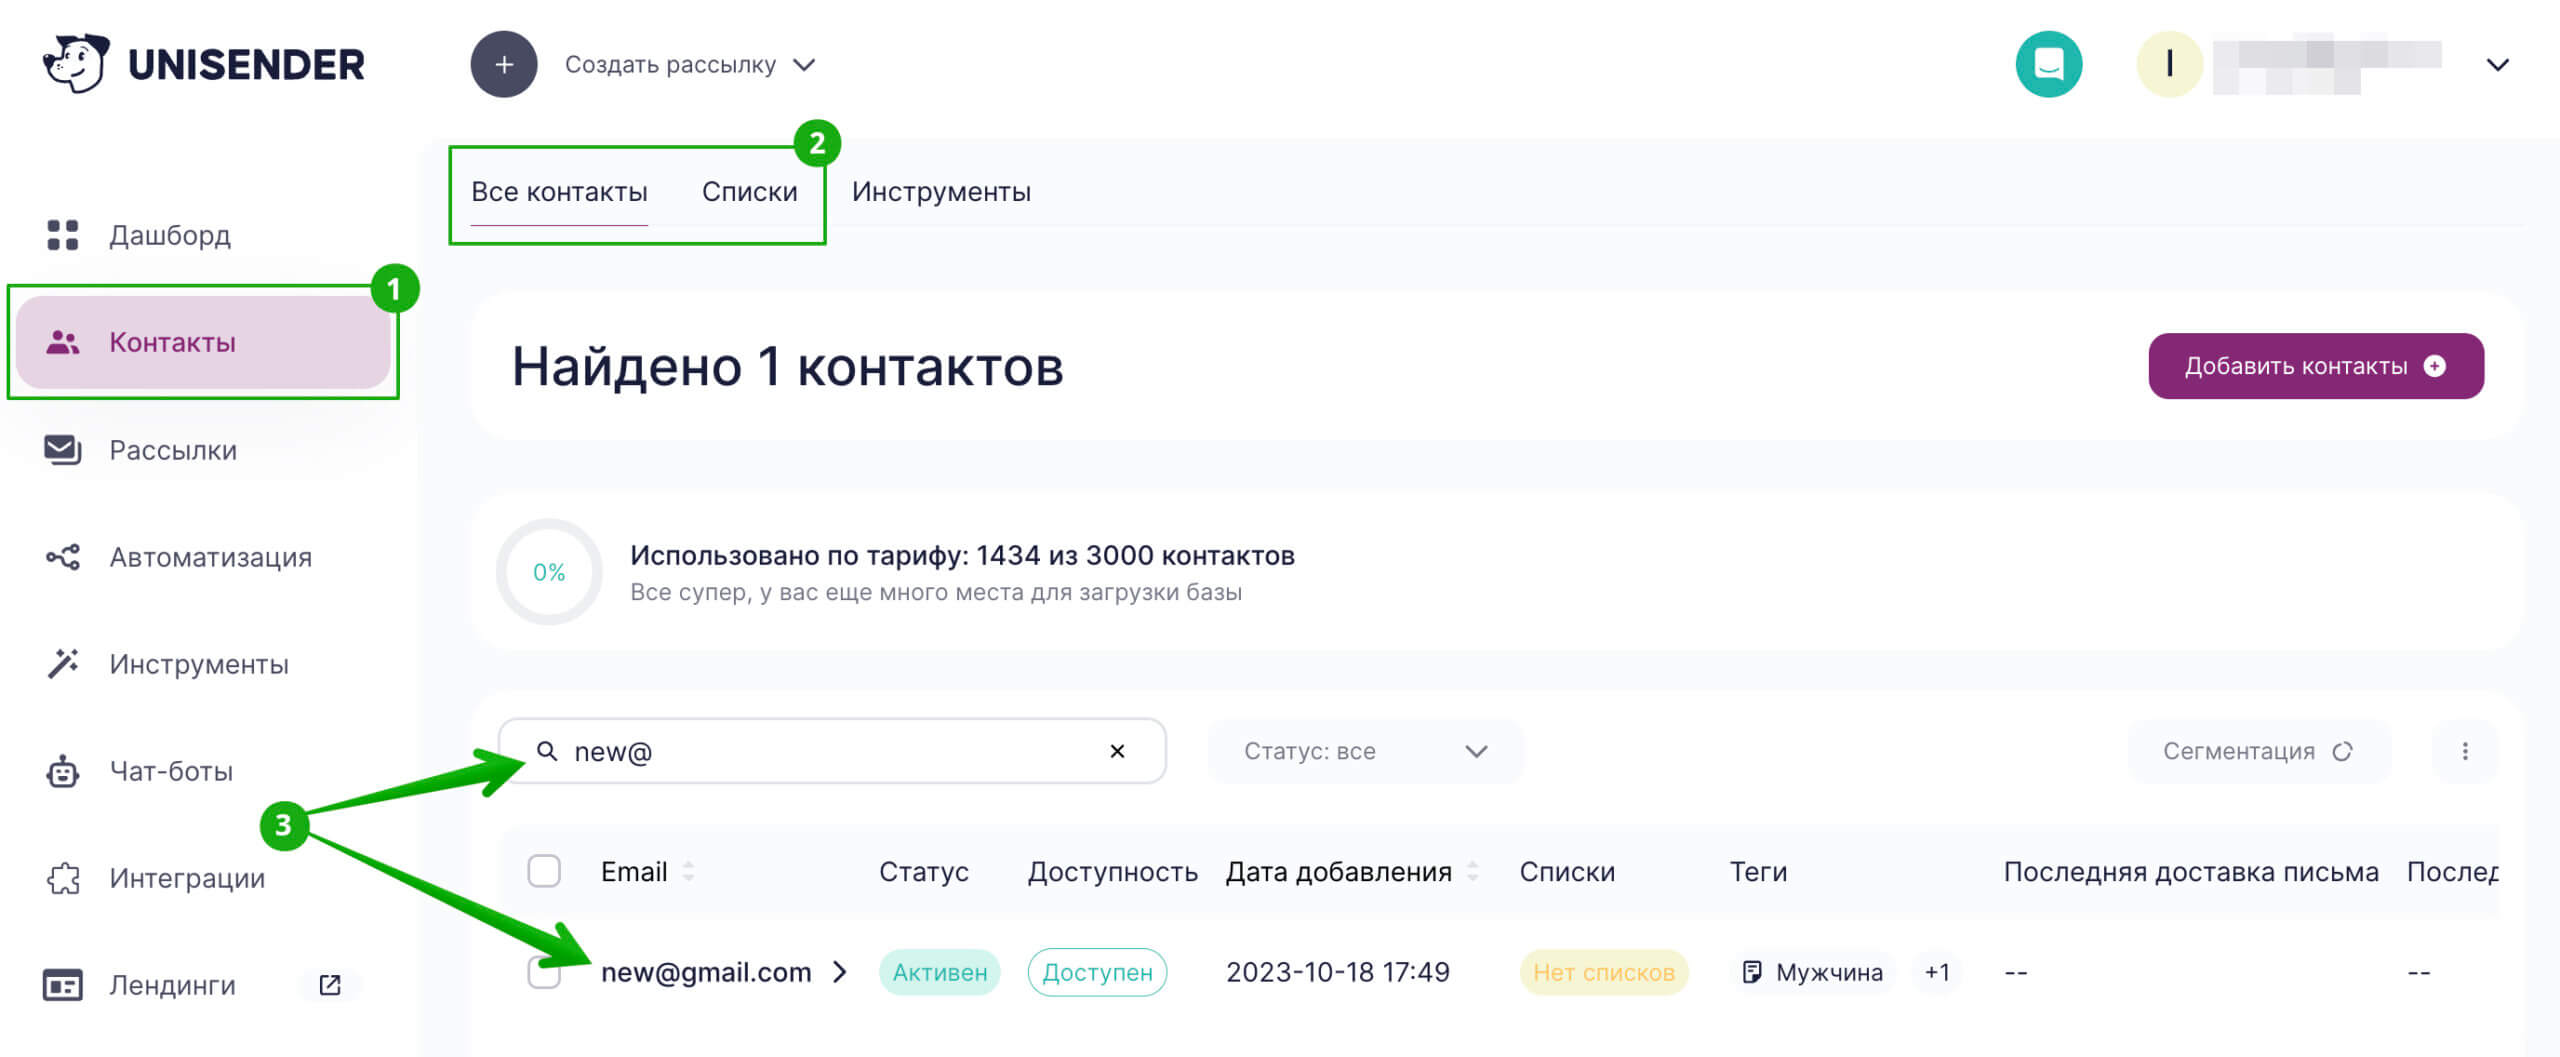
Task: Tick the new@gmail.com row checkbox
Action: 544,972
